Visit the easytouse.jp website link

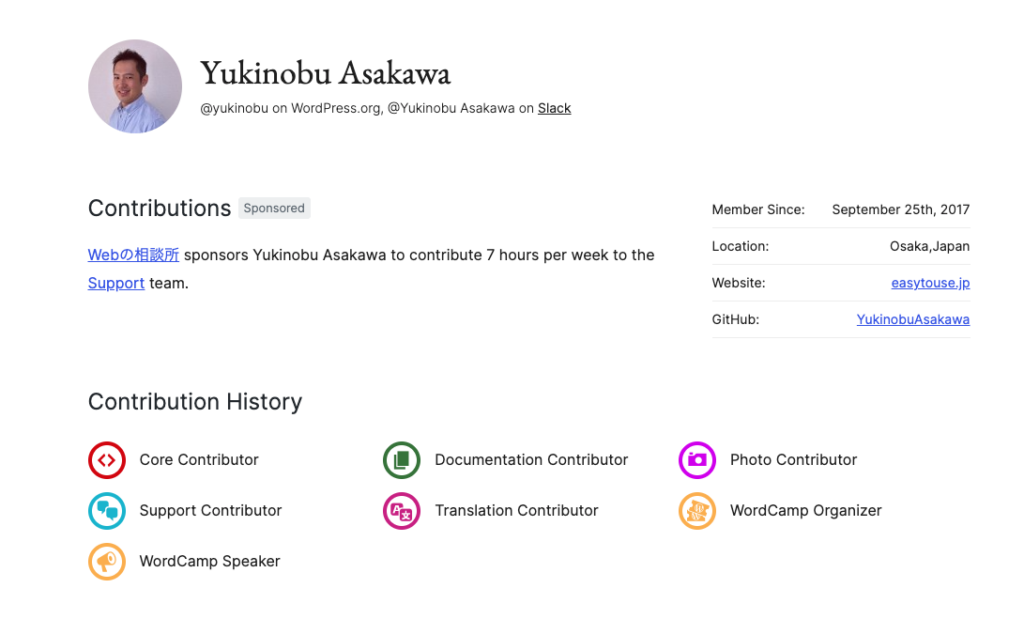click(930, 283)
